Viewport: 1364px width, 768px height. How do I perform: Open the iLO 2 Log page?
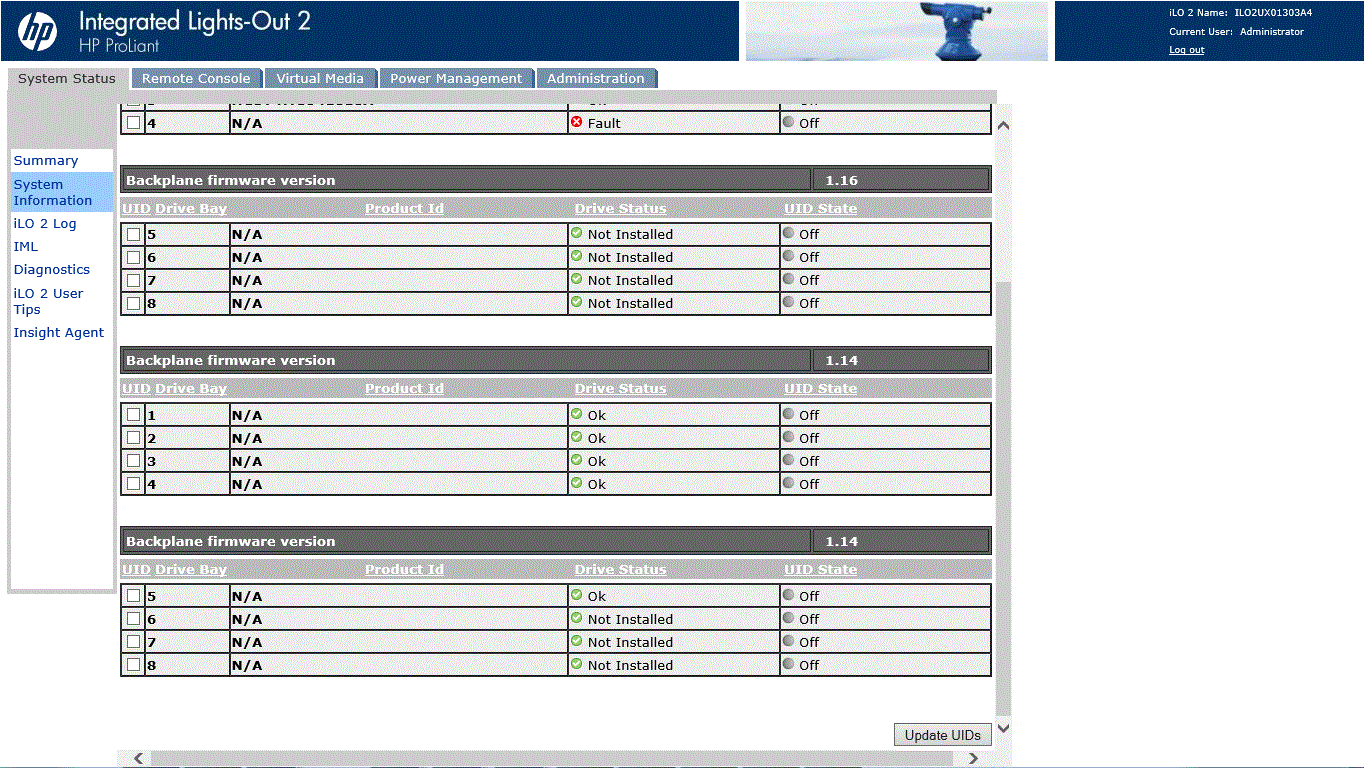pos(45,223)
